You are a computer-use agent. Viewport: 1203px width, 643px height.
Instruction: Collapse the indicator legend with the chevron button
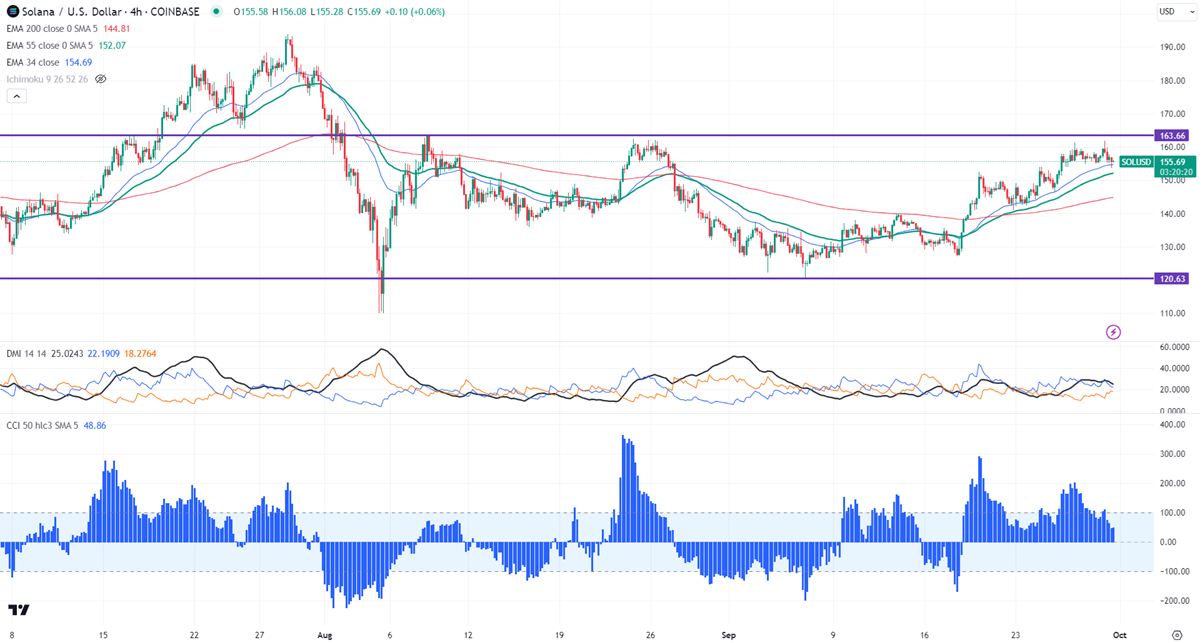[16, 96]
